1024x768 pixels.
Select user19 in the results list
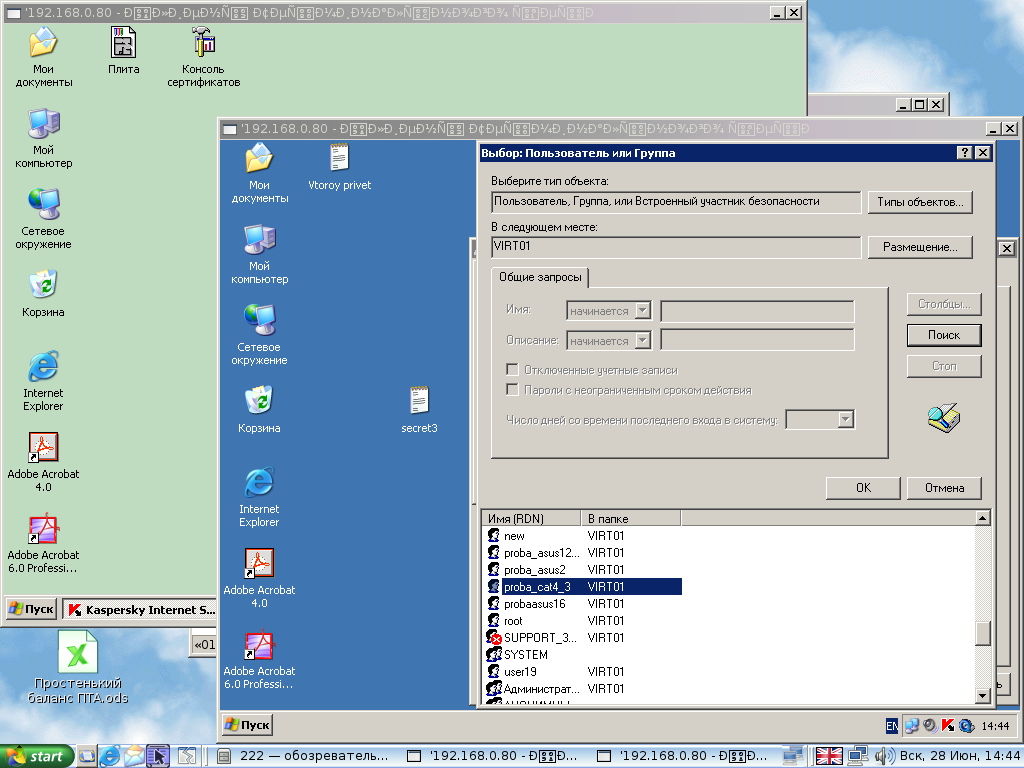point(520,672)
